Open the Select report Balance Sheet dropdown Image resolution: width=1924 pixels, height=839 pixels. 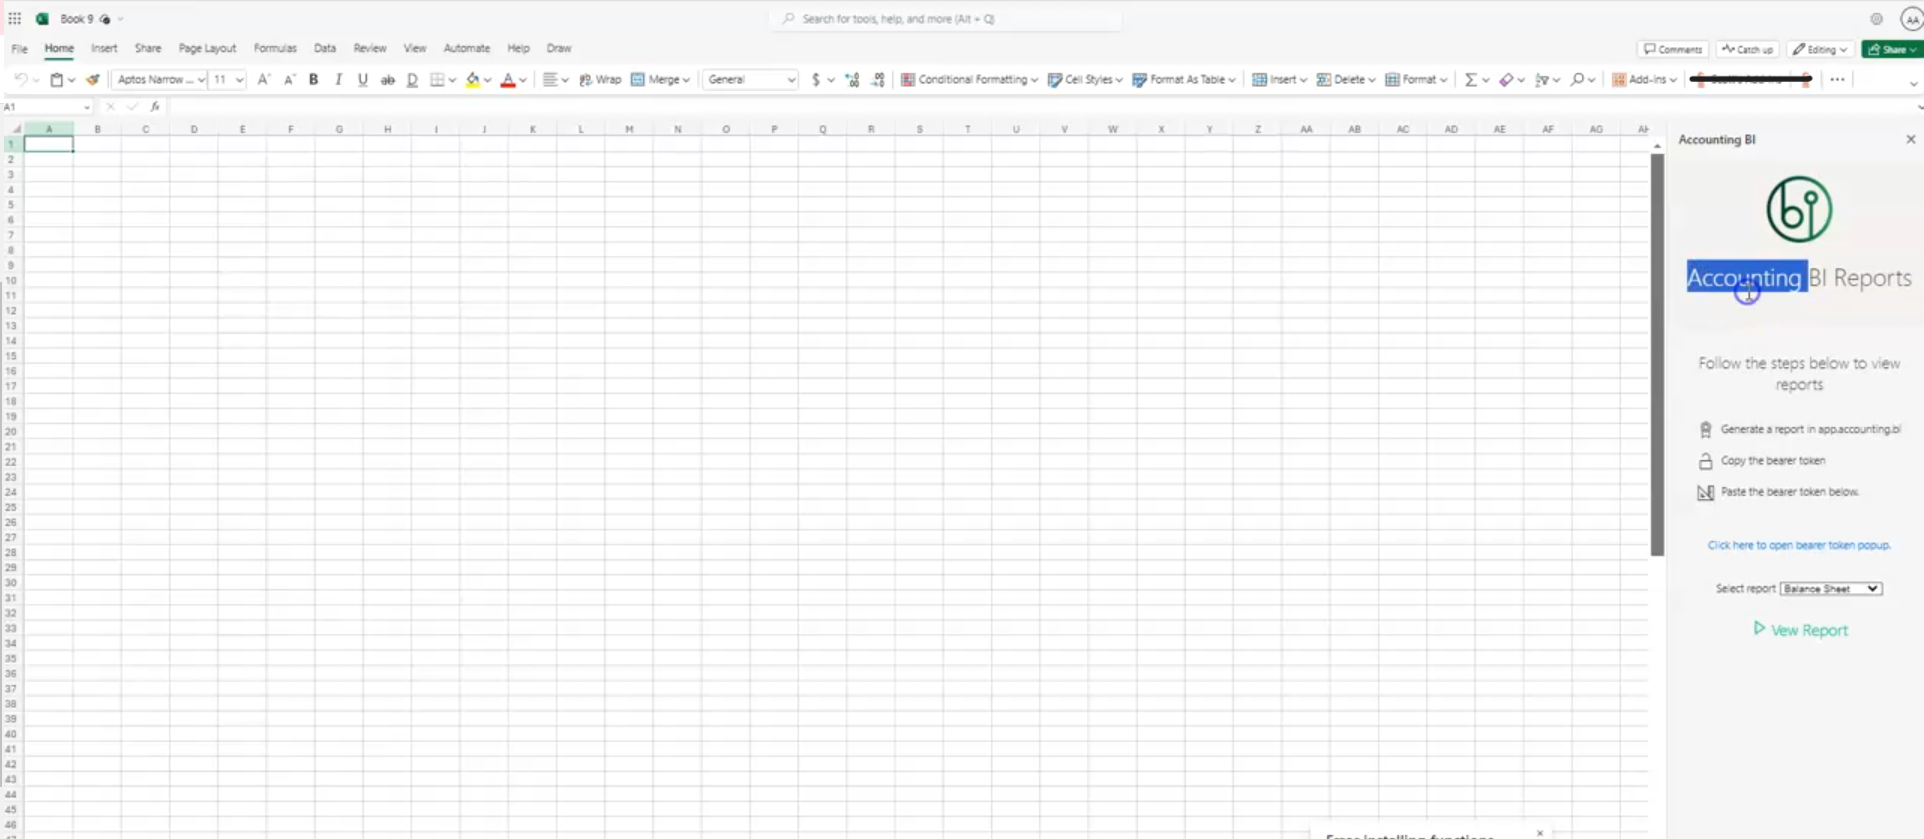click(x=1831, y=589)
